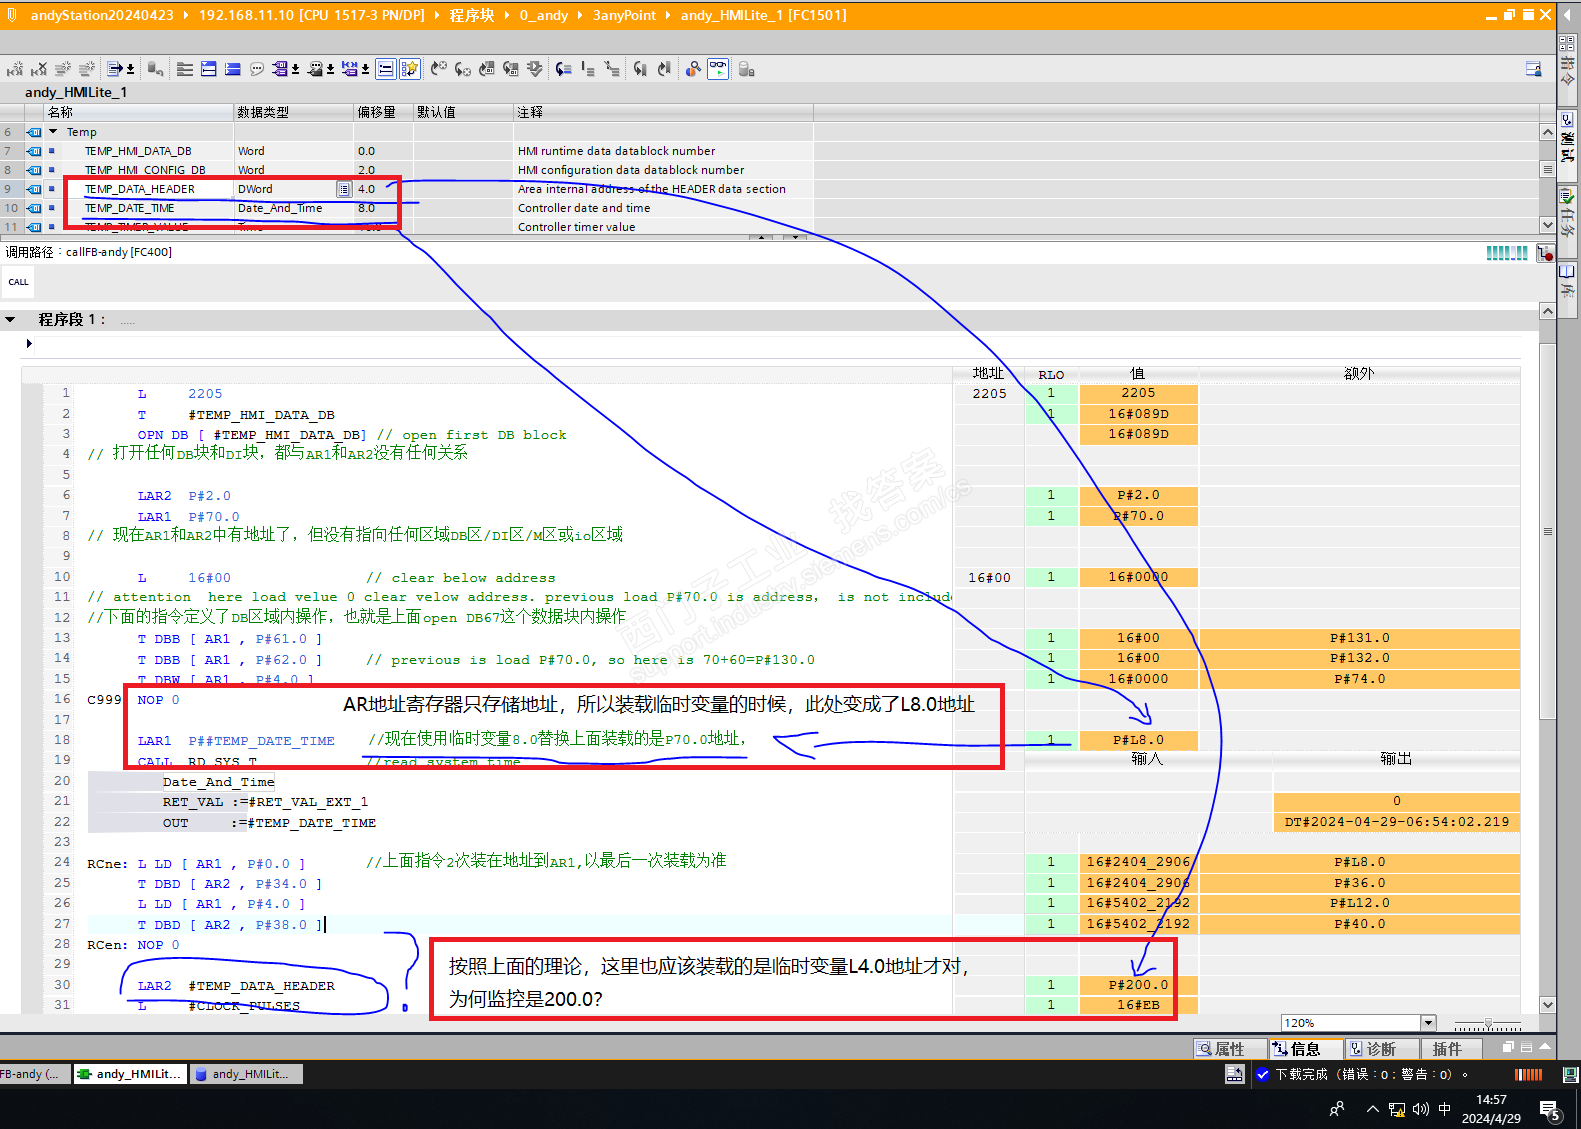The width and height of the screenshot is (1581, 1129).
Task: Click the favorites star toolbar icon
Action: click(410, 69)
